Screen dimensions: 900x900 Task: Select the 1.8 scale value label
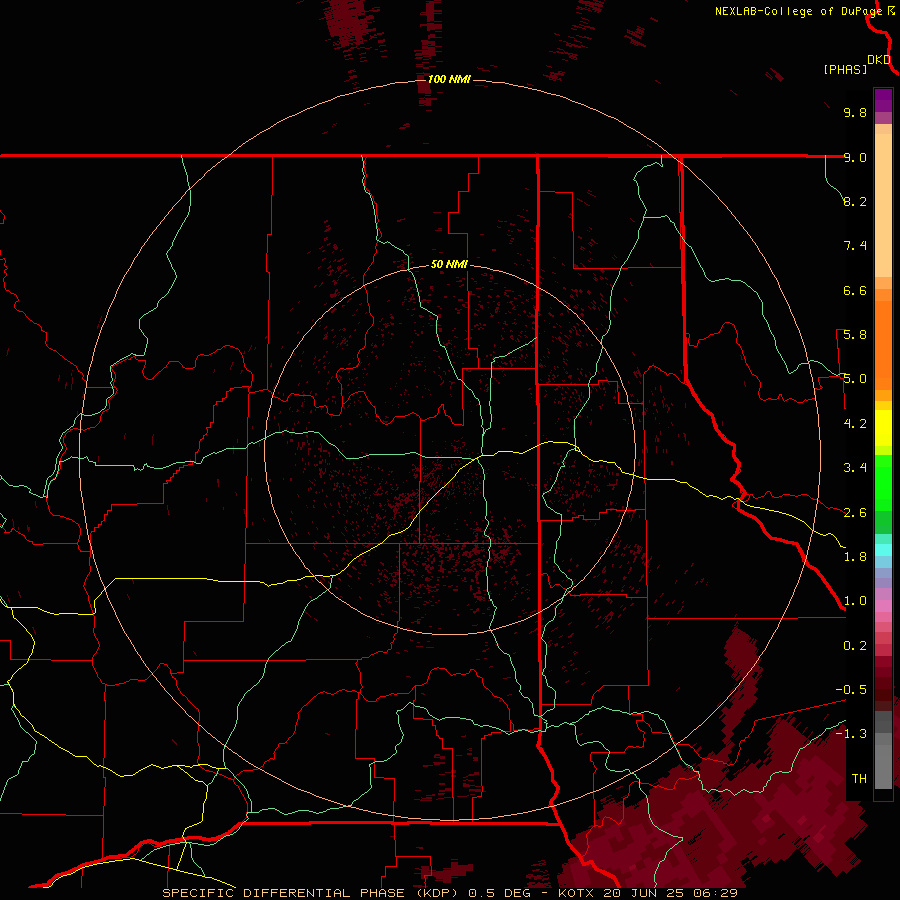(x=855, y=557)
